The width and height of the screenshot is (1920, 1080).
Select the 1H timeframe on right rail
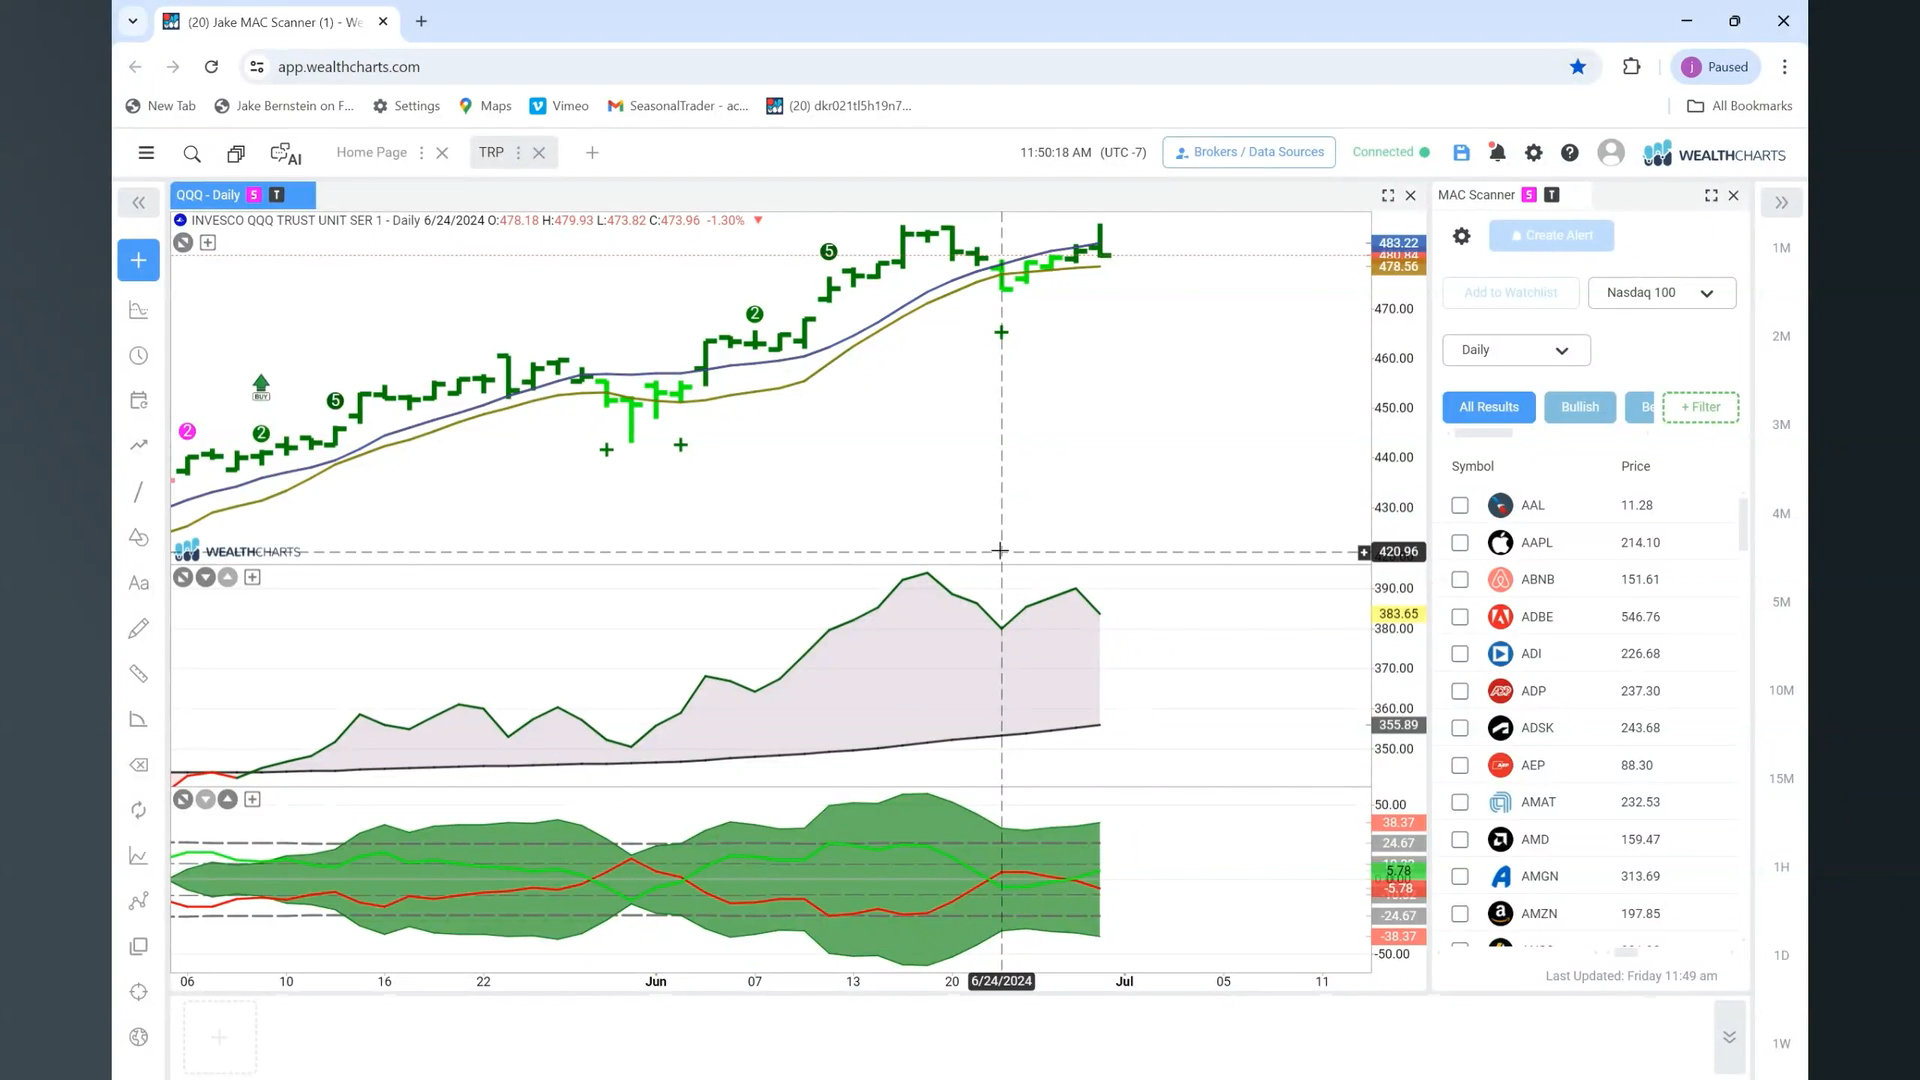tap(1781, 868)
